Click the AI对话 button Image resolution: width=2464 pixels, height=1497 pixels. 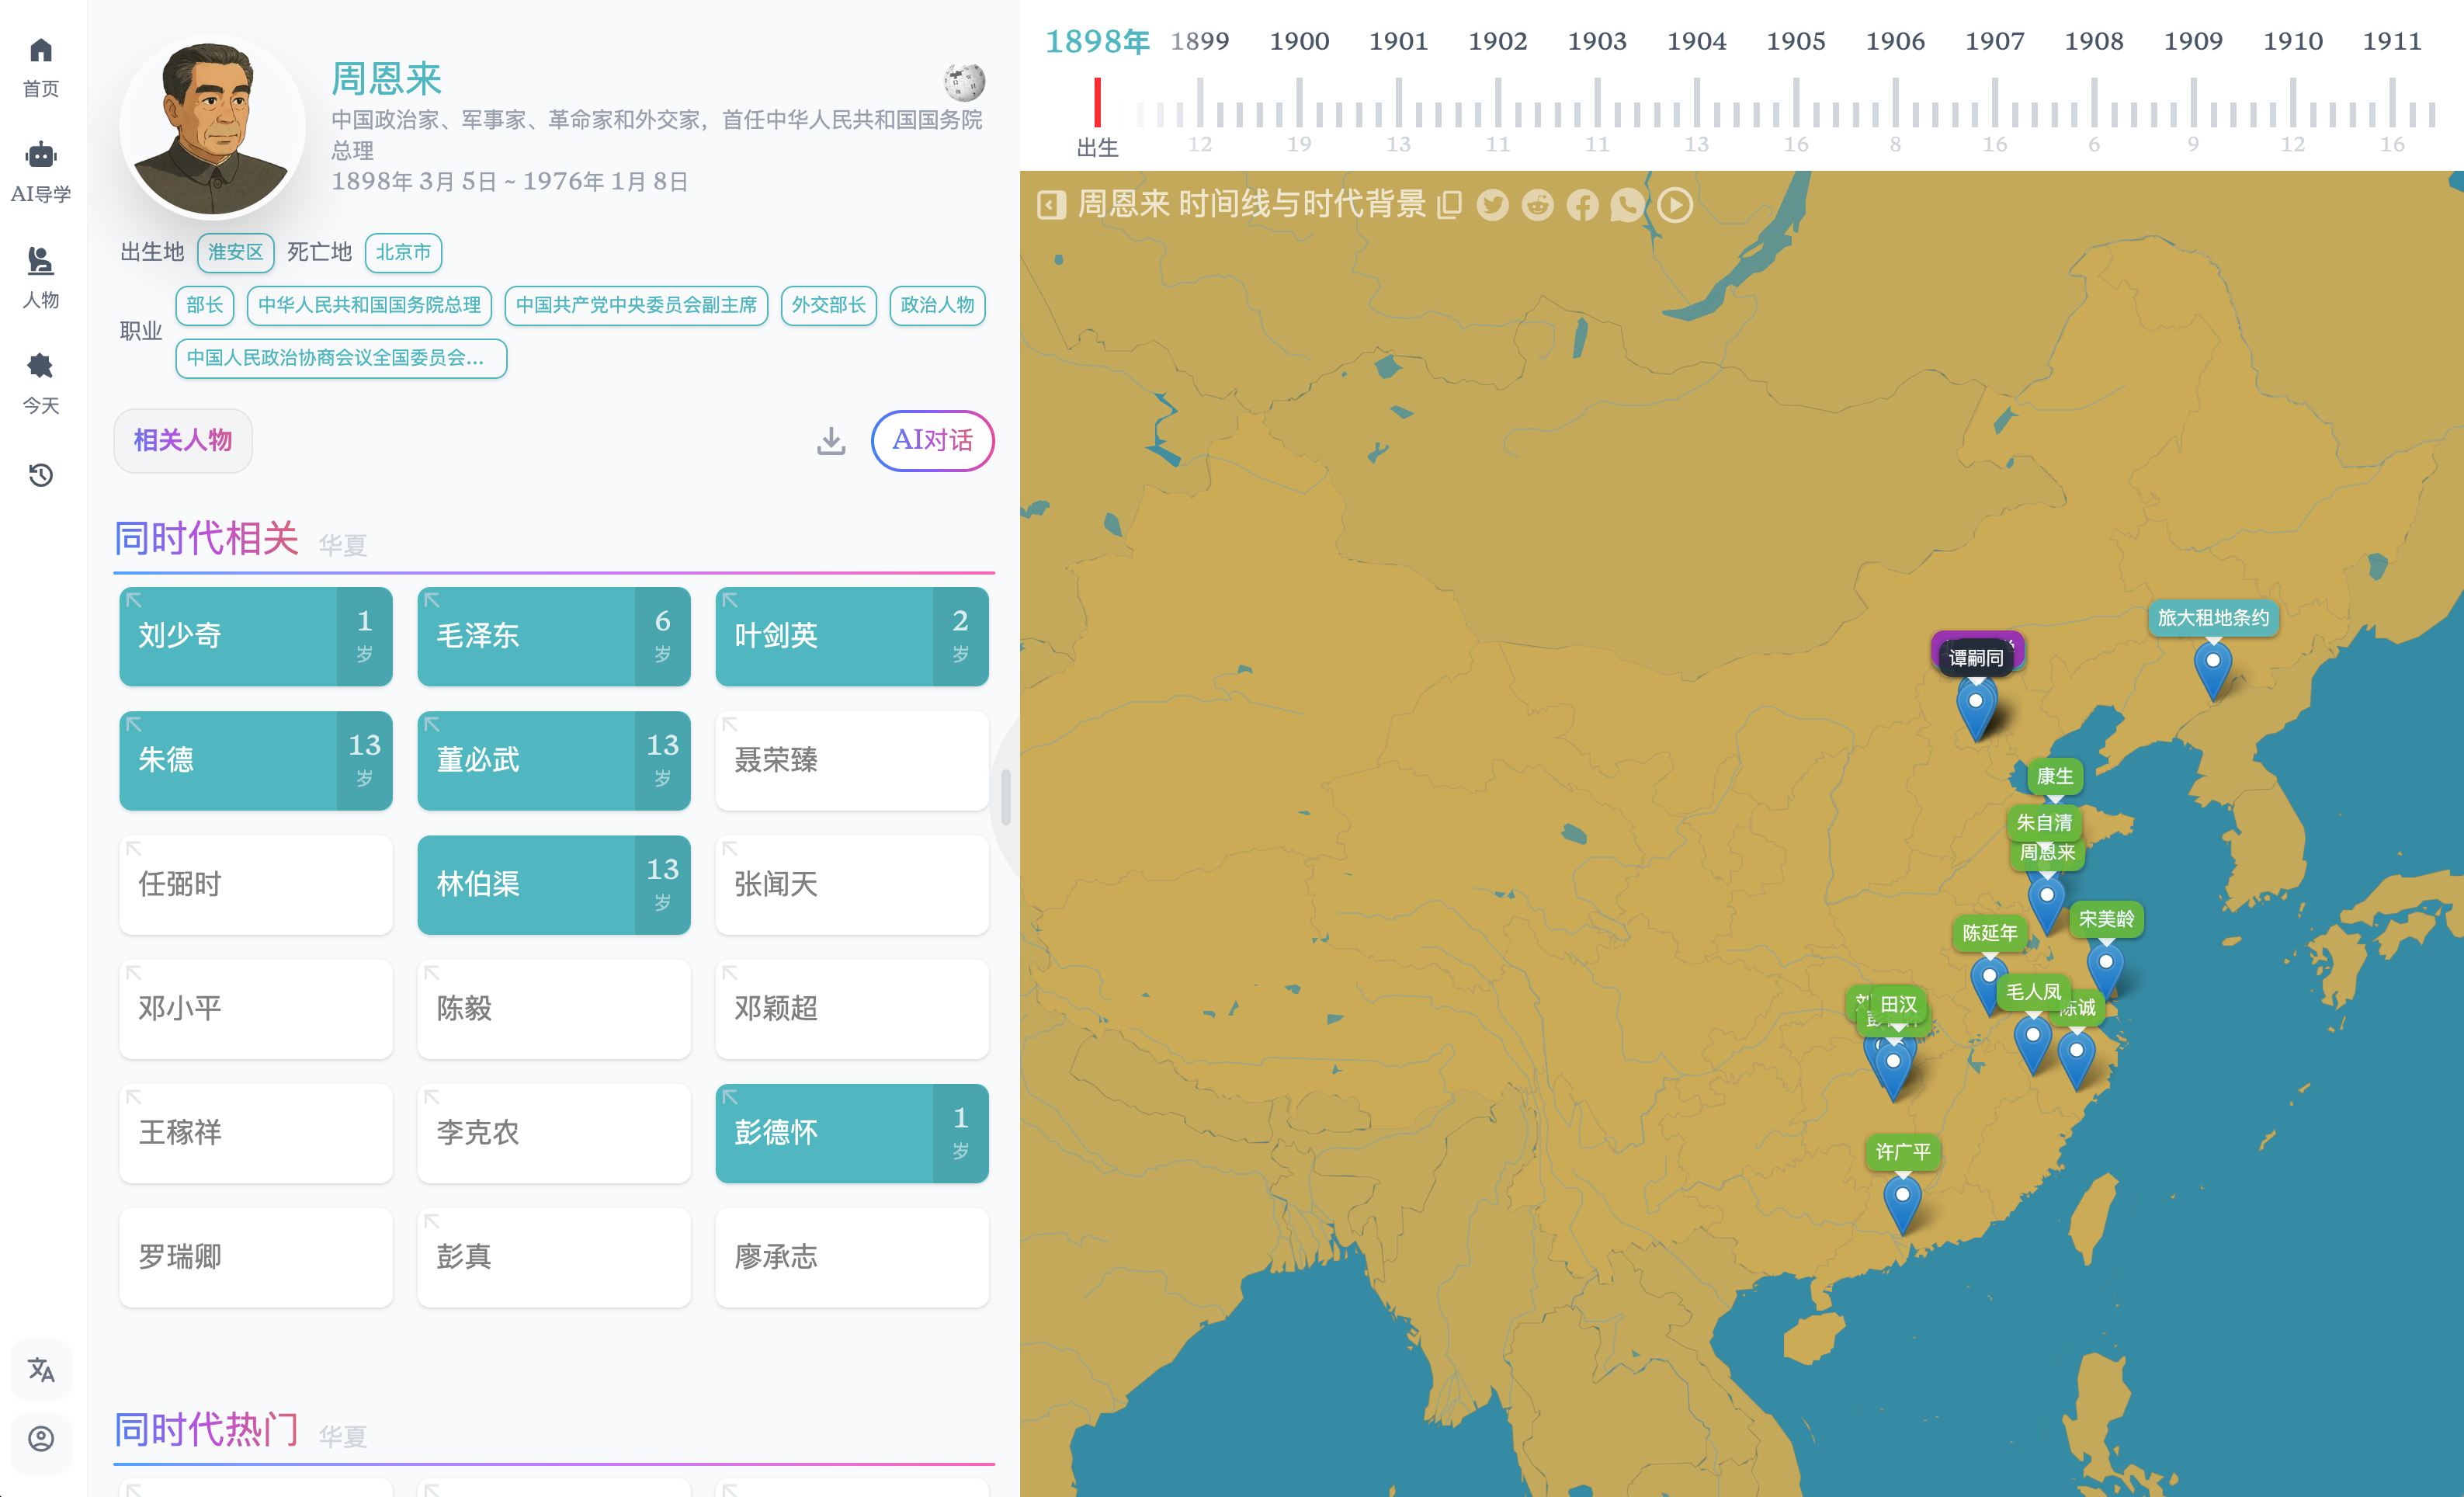click(932, 440)
